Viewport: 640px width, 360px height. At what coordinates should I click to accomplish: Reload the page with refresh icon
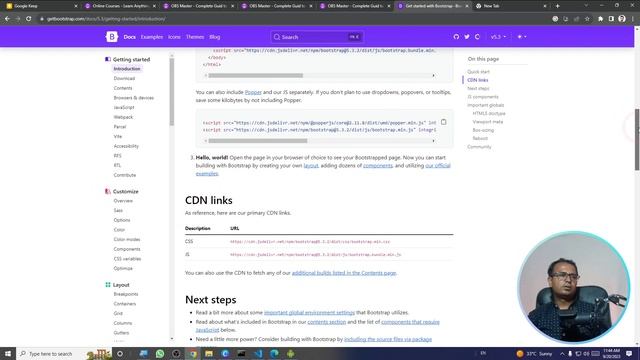pyautogui.click(x=29, y=19)
